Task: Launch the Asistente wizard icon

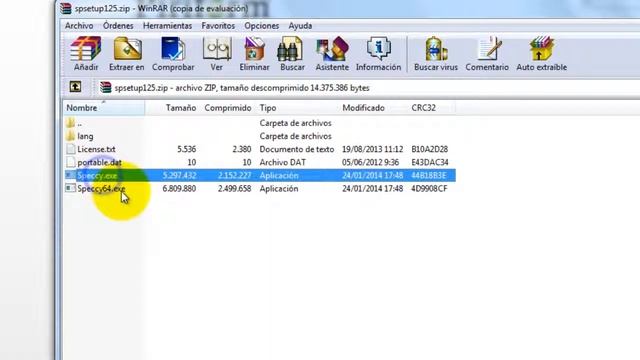Action: click(332, 49)
